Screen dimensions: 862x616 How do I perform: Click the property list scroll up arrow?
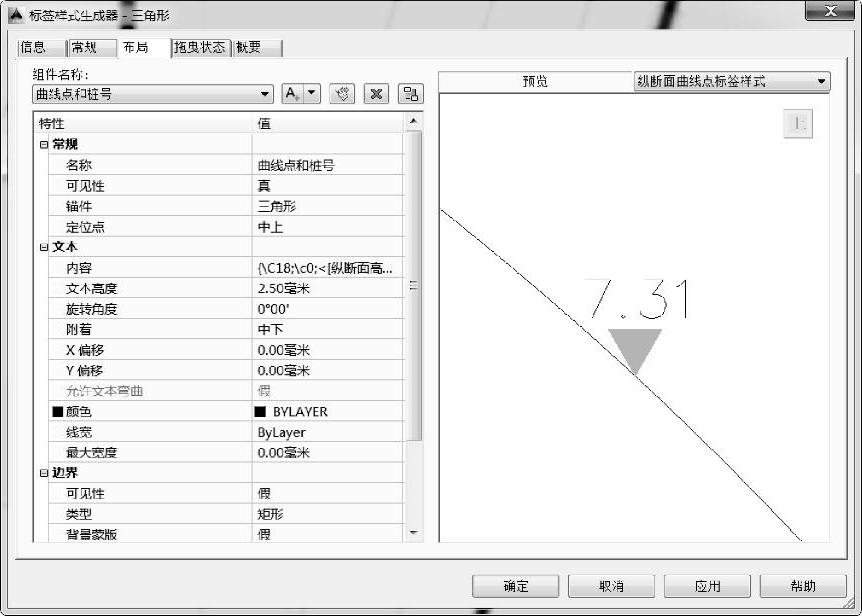coord(413,121)
